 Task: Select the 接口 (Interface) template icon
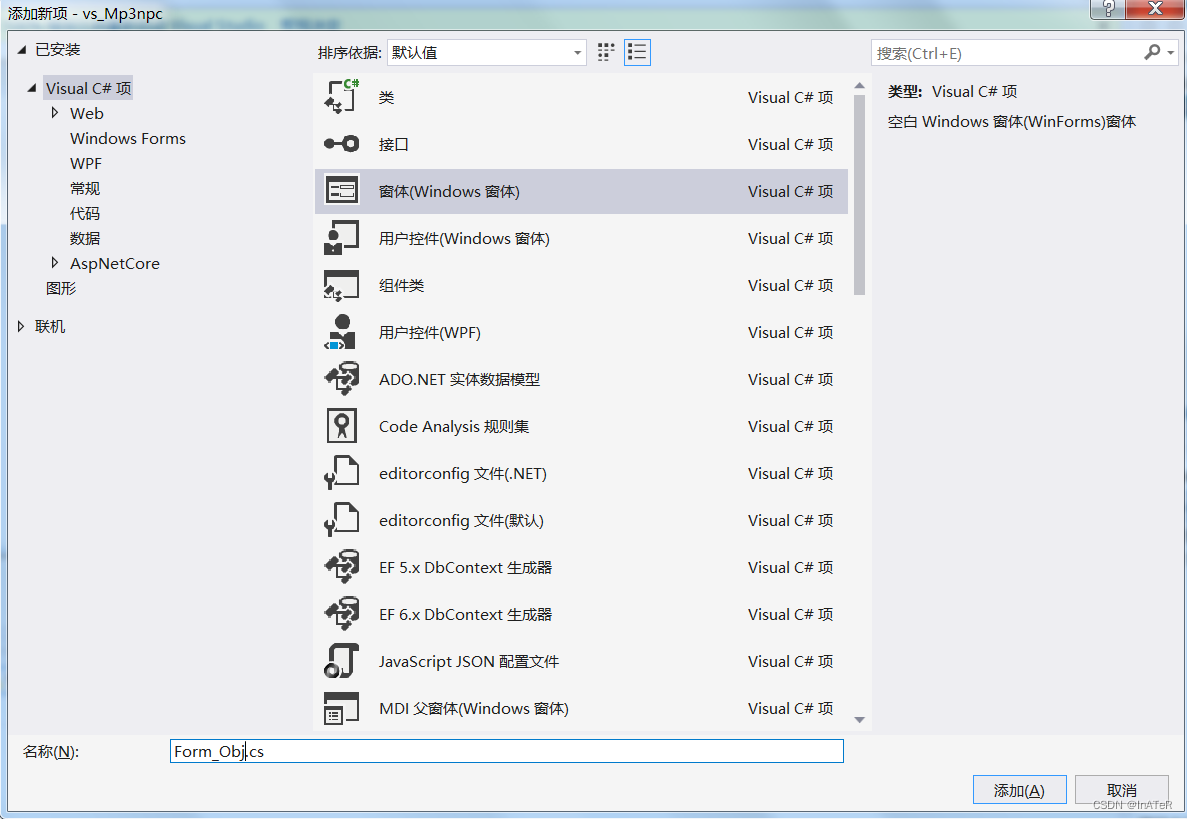tap(342, 144)
